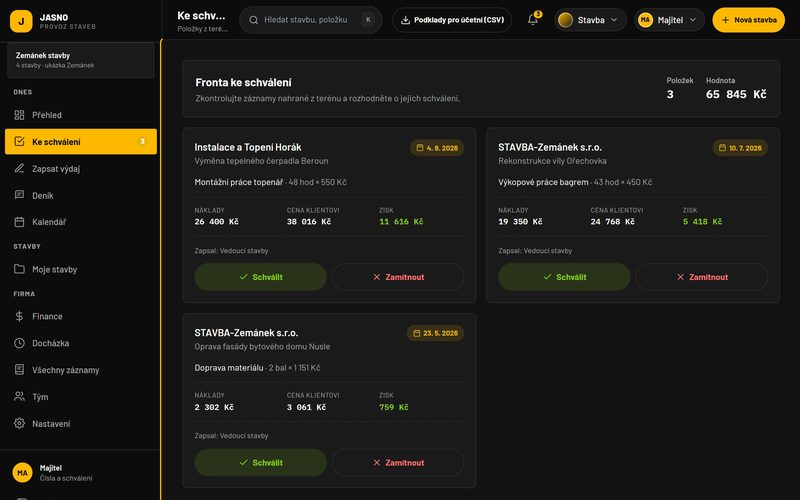
Task: Open the Stavba dropdown
Action: point(590,20)
